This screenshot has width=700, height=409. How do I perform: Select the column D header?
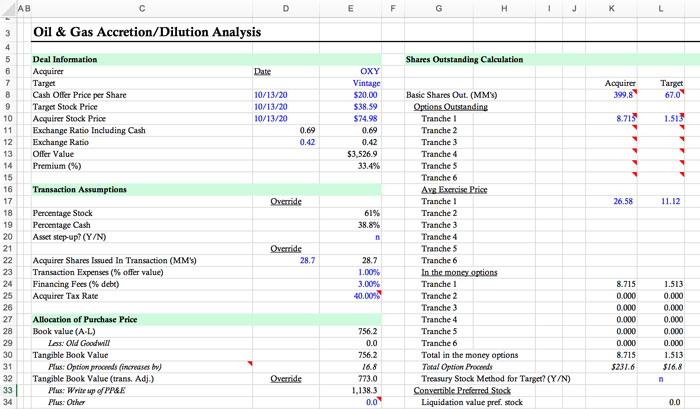coord(286,8)
